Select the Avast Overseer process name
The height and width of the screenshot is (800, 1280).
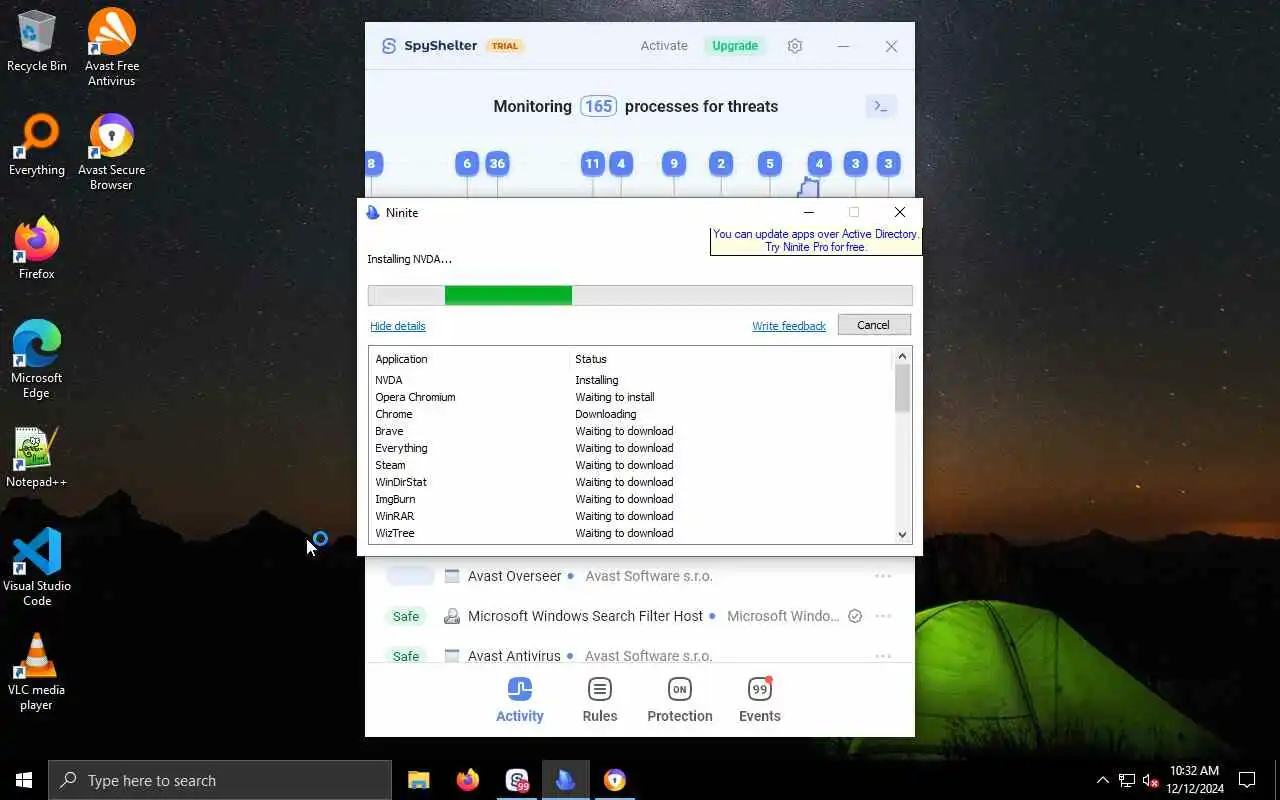515,576
